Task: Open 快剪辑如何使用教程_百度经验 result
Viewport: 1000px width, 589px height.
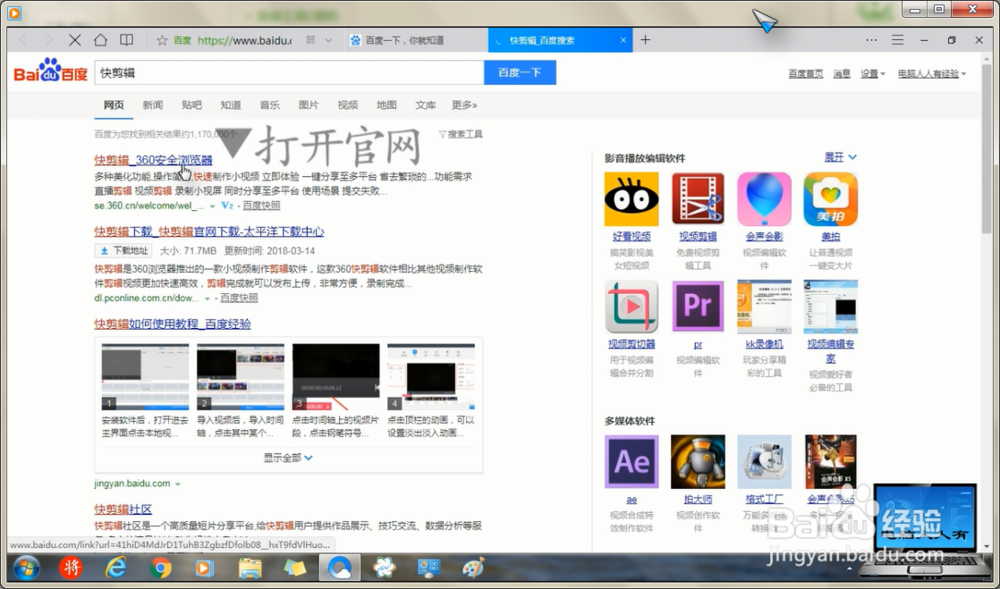Action: (172, 324)
